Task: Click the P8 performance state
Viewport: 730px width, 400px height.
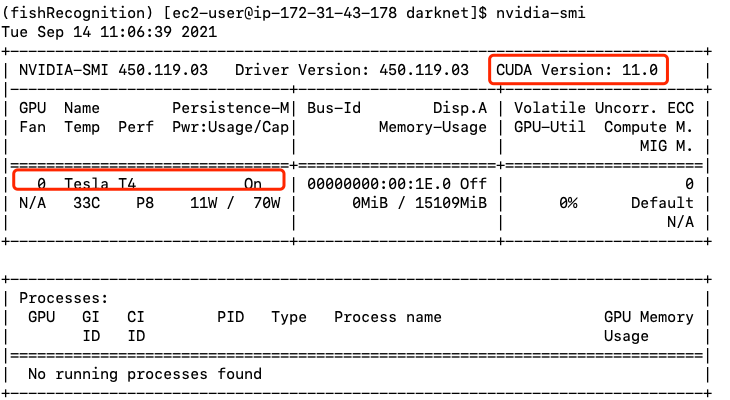Action: coord(146,203)
